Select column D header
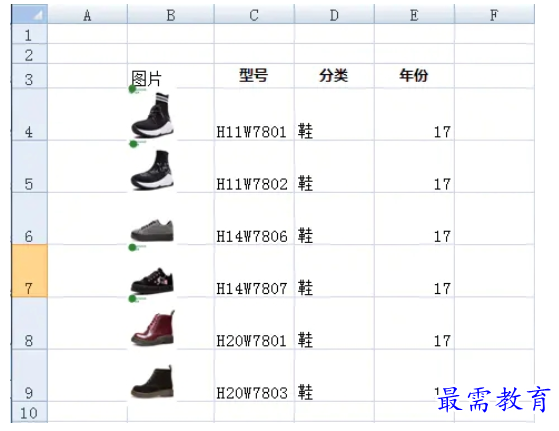The image size is (559, 431). coord(334,14)
